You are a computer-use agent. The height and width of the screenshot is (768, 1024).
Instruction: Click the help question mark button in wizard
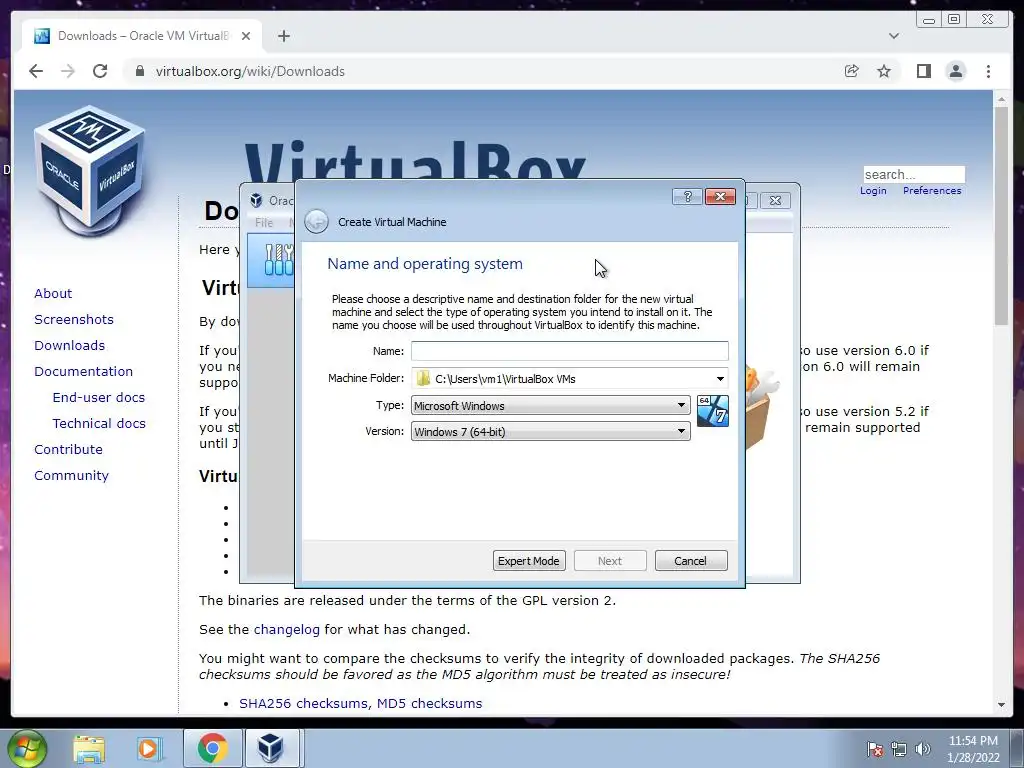(x=687, y=197)
